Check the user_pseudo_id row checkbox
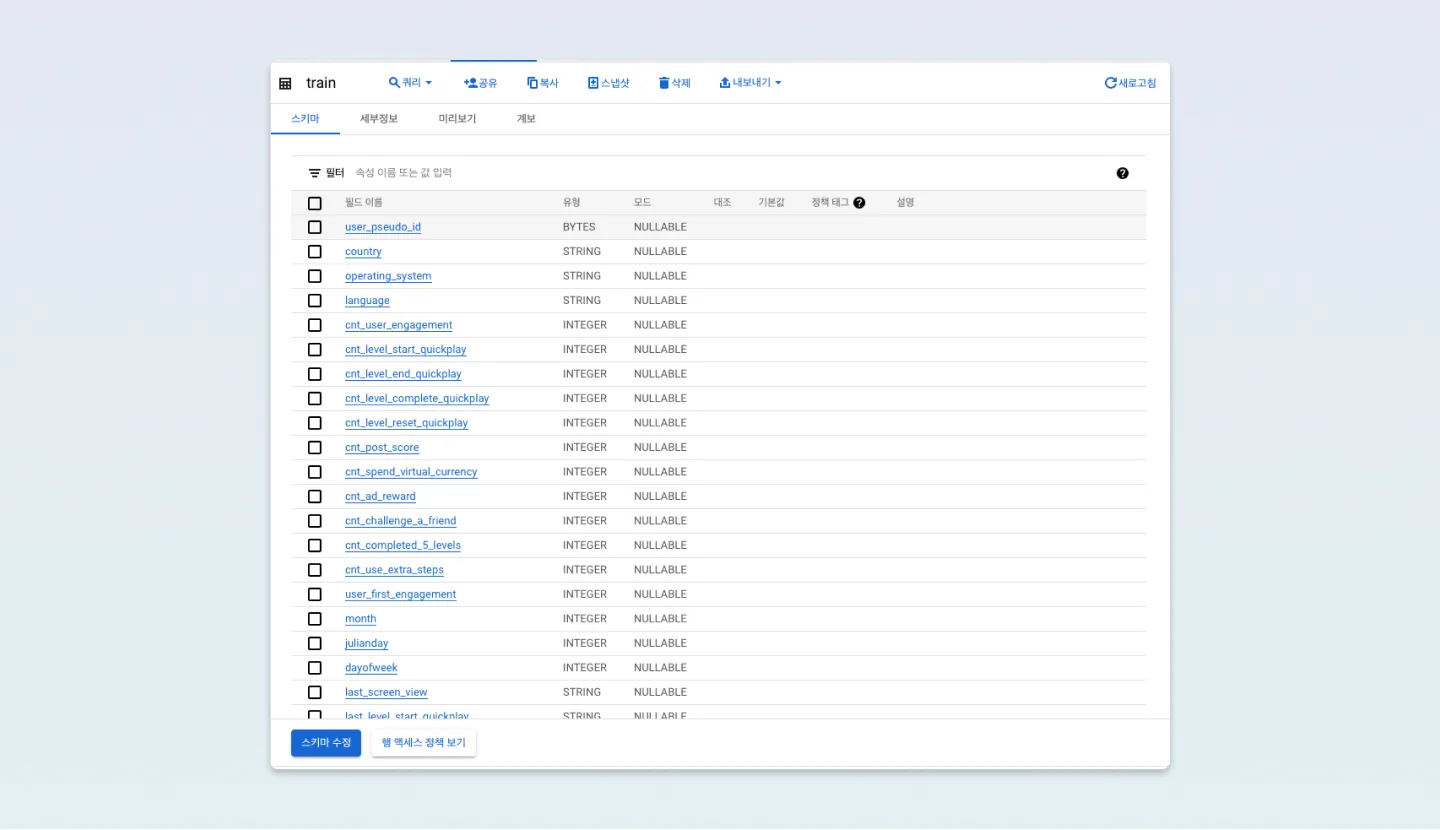This screenshot has height=830, width=1440. click(x=315, y=227)
